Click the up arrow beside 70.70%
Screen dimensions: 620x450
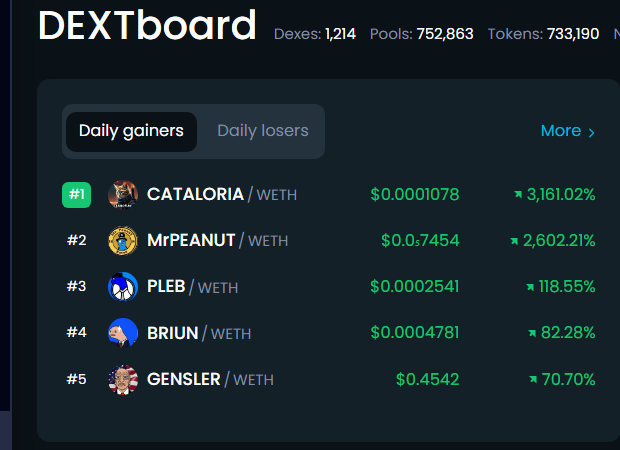pos(533,379)
